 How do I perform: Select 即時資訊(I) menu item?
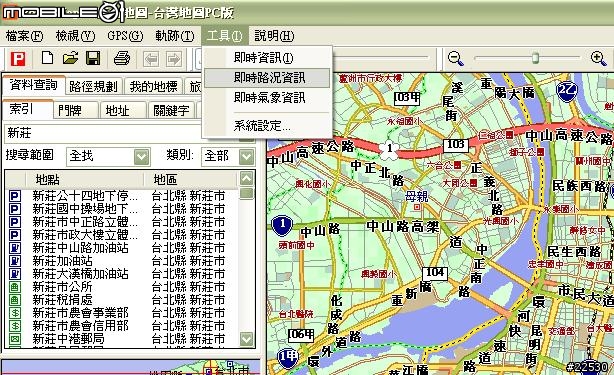click(x=267, y=58)
